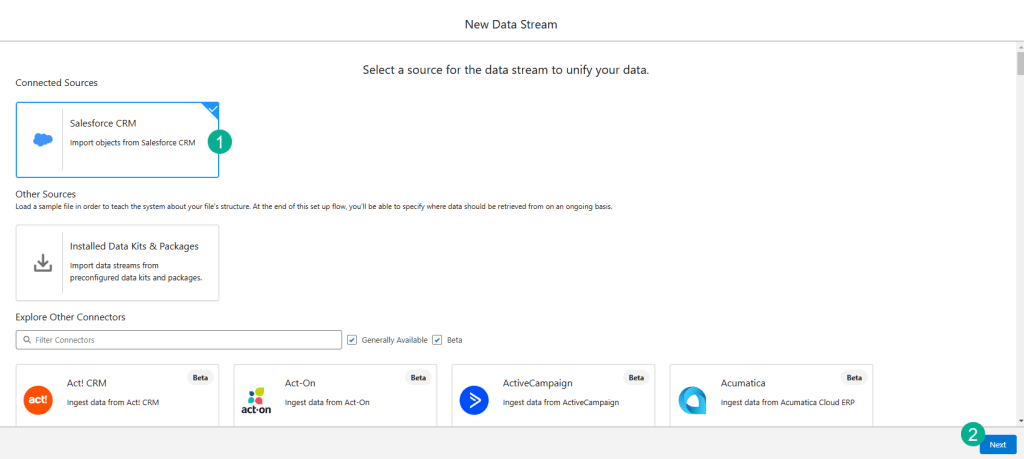Select the Acumatica connector card
The width and height of the screenshot is (1024, 459).
coord(771,396)
